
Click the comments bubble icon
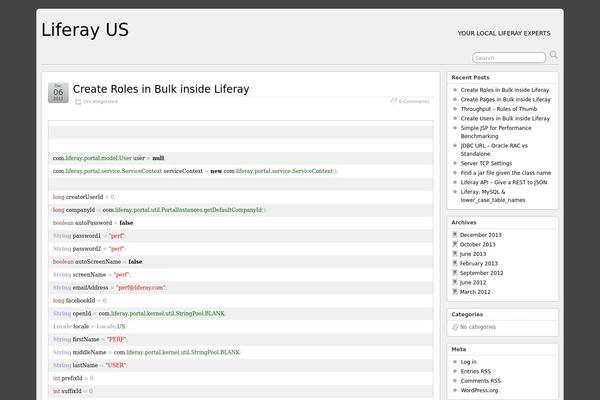tap(393, 101)
